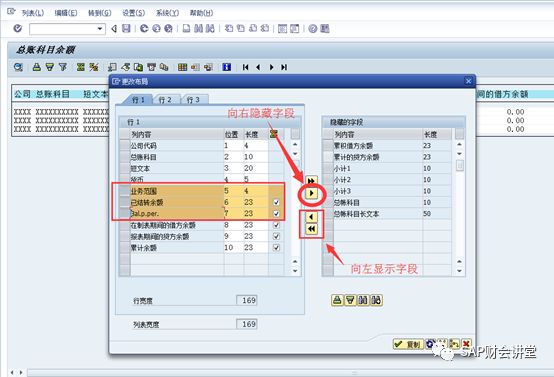Click the Filter funnel icon in the list toolbar

click(63, 67)
